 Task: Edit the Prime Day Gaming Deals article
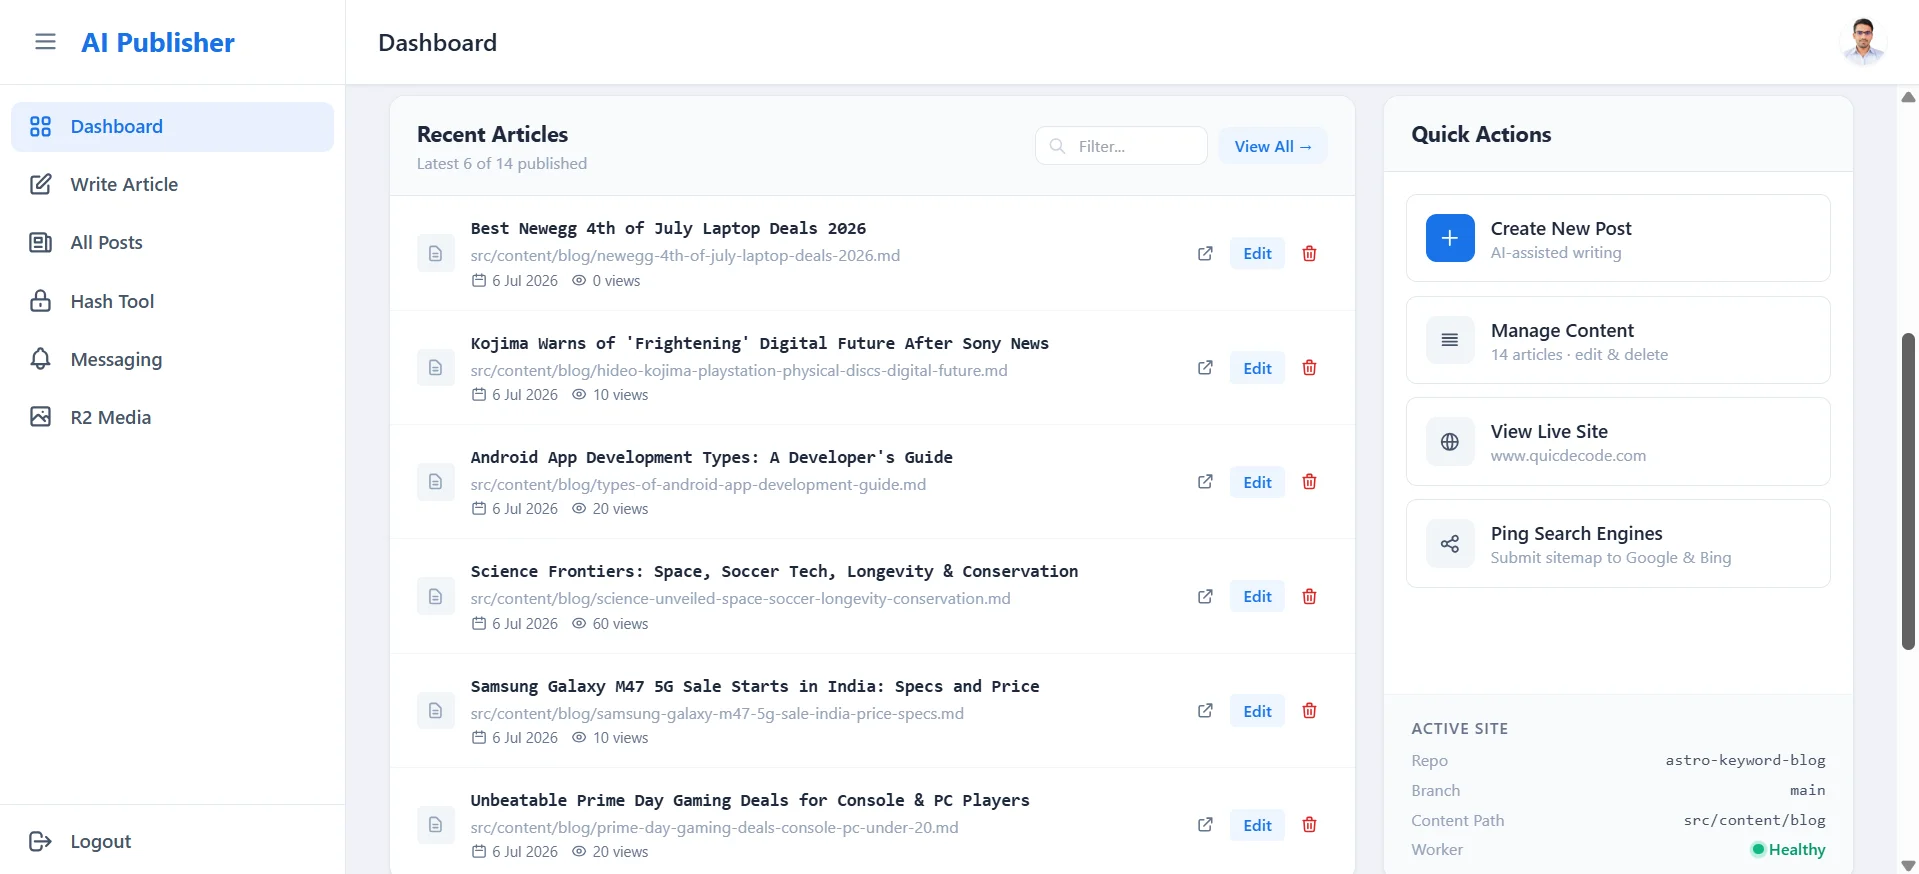point(1257,825)
